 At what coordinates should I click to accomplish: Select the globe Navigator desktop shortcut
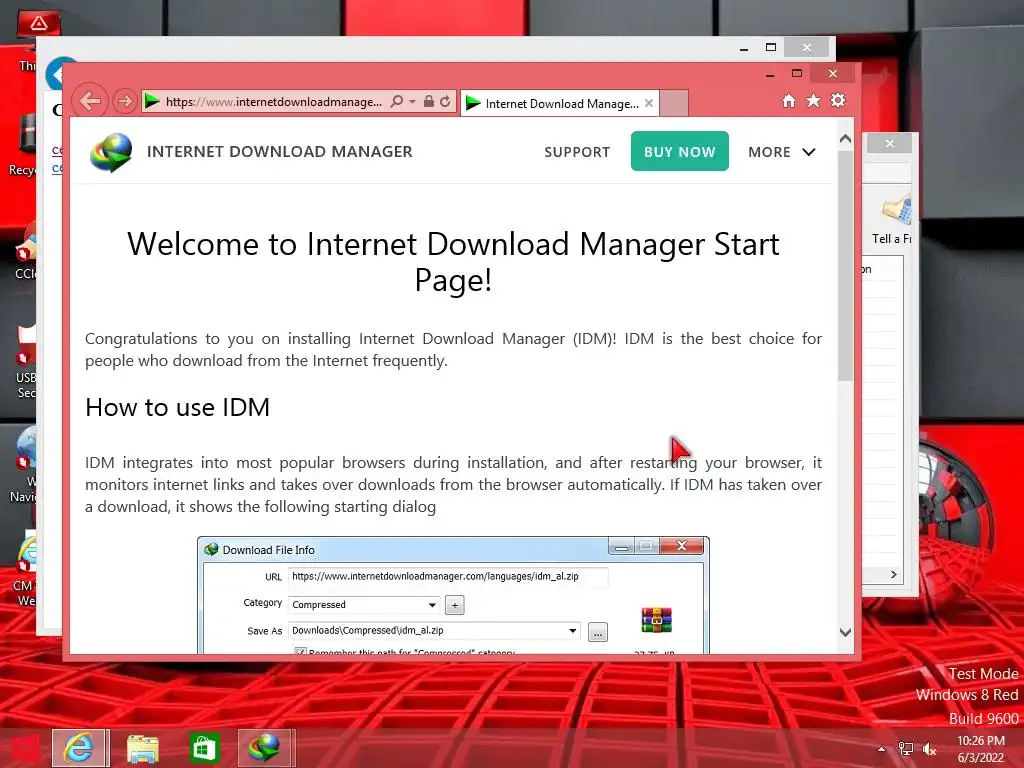tap(25, 465)
